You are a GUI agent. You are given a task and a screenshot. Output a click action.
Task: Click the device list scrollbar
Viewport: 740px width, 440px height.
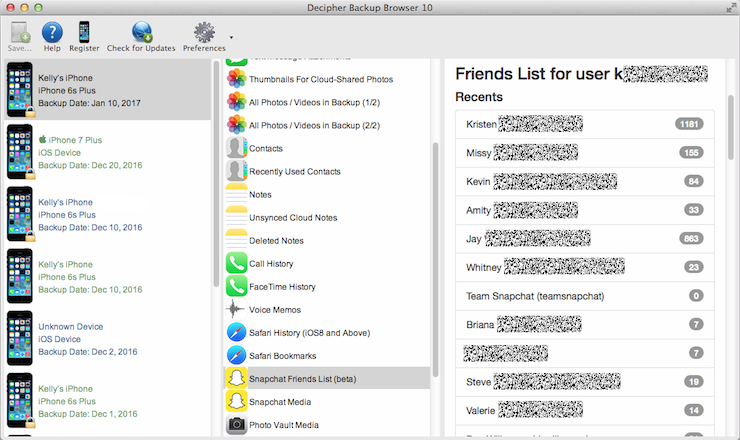click(x=216, y=175)
